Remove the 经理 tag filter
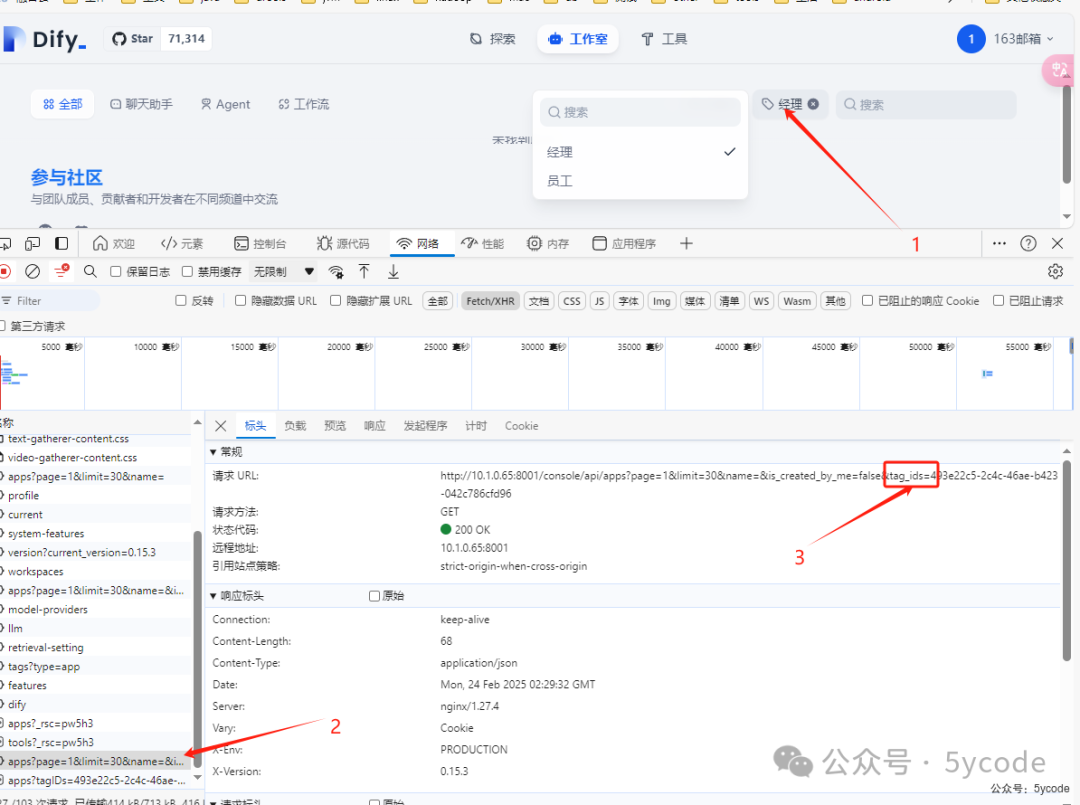The width and height of the screenshot is (1080, 805). [x=814, y=104]
